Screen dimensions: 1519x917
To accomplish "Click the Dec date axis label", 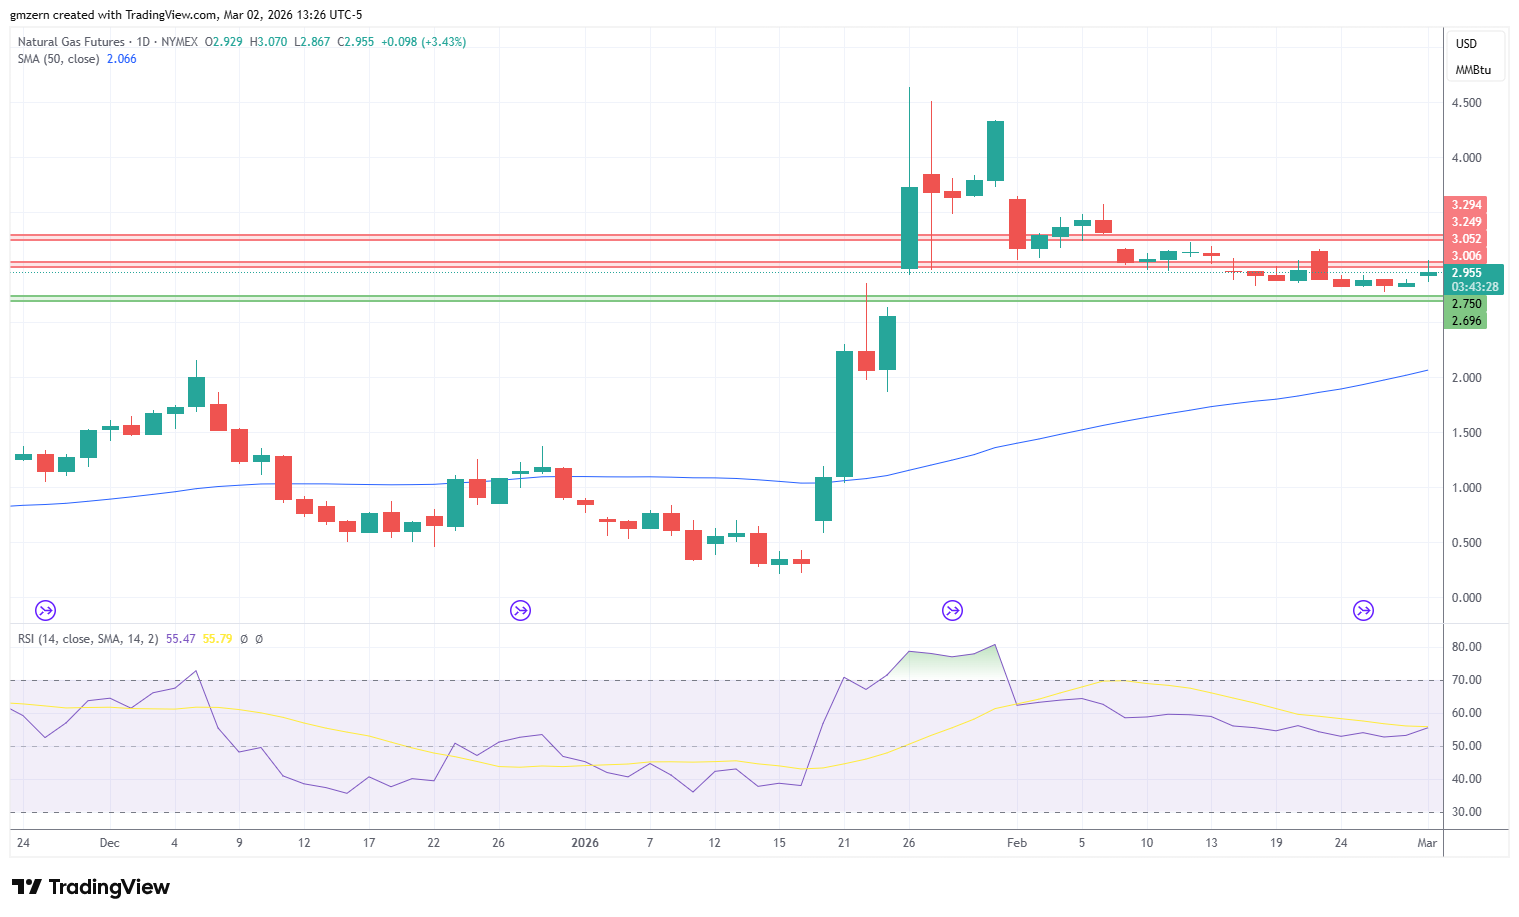I will coord(110,843).
